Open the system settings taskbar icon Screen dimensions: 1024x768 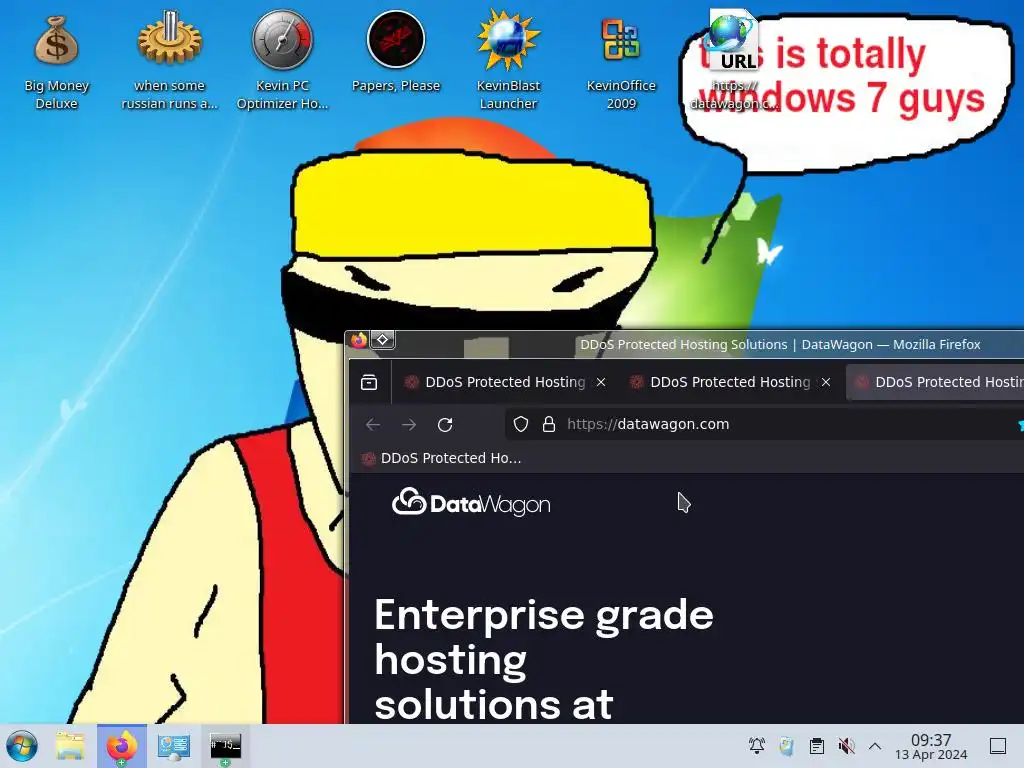(x=174, y=746)
